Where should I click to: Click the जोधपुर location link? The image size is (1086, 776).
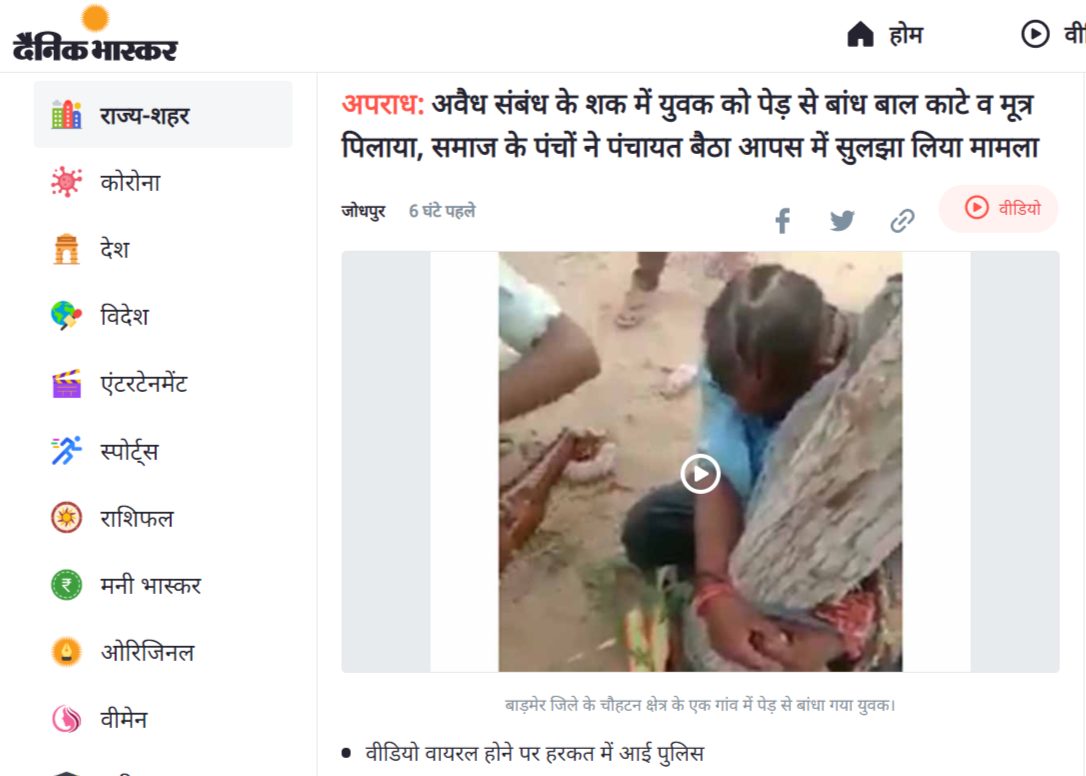coord(364,211)
